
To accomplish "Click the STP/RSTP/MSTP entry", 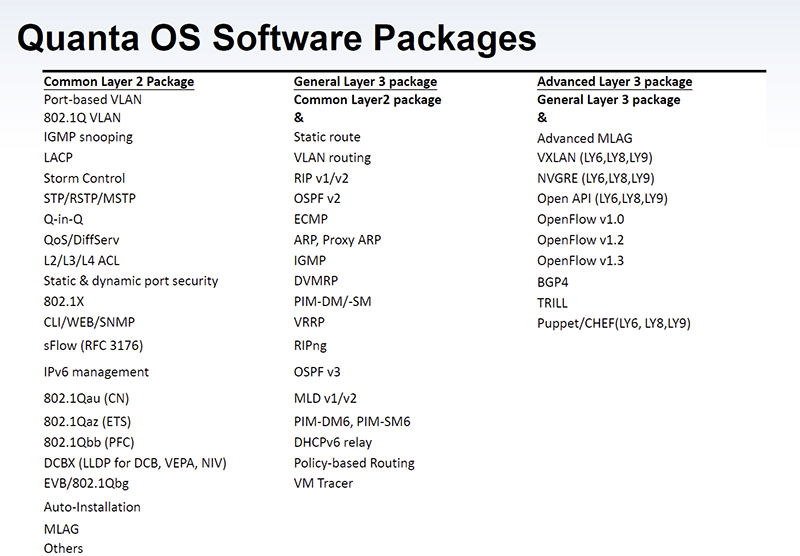I will click(x=89, y=198).
